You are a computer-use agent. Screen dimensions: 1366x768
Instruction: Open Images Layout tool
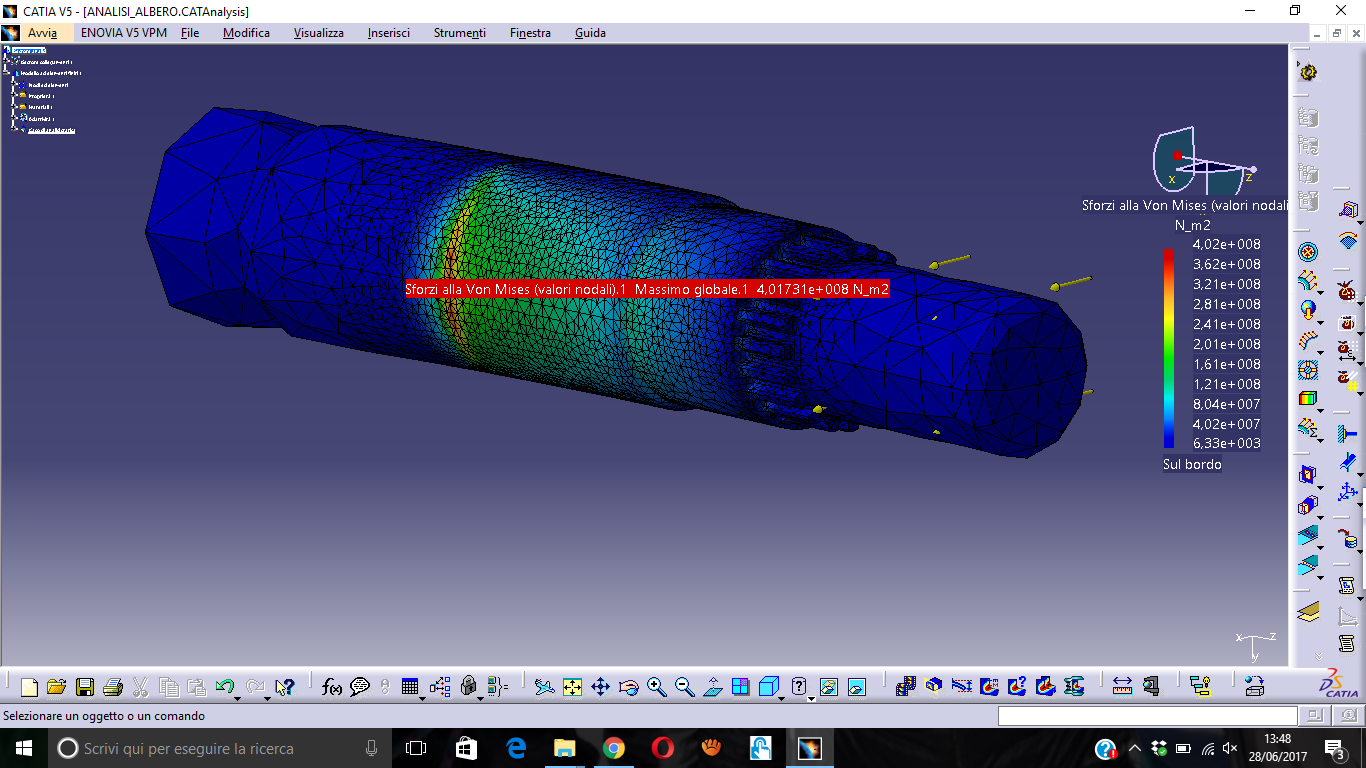coord(1045,687)
